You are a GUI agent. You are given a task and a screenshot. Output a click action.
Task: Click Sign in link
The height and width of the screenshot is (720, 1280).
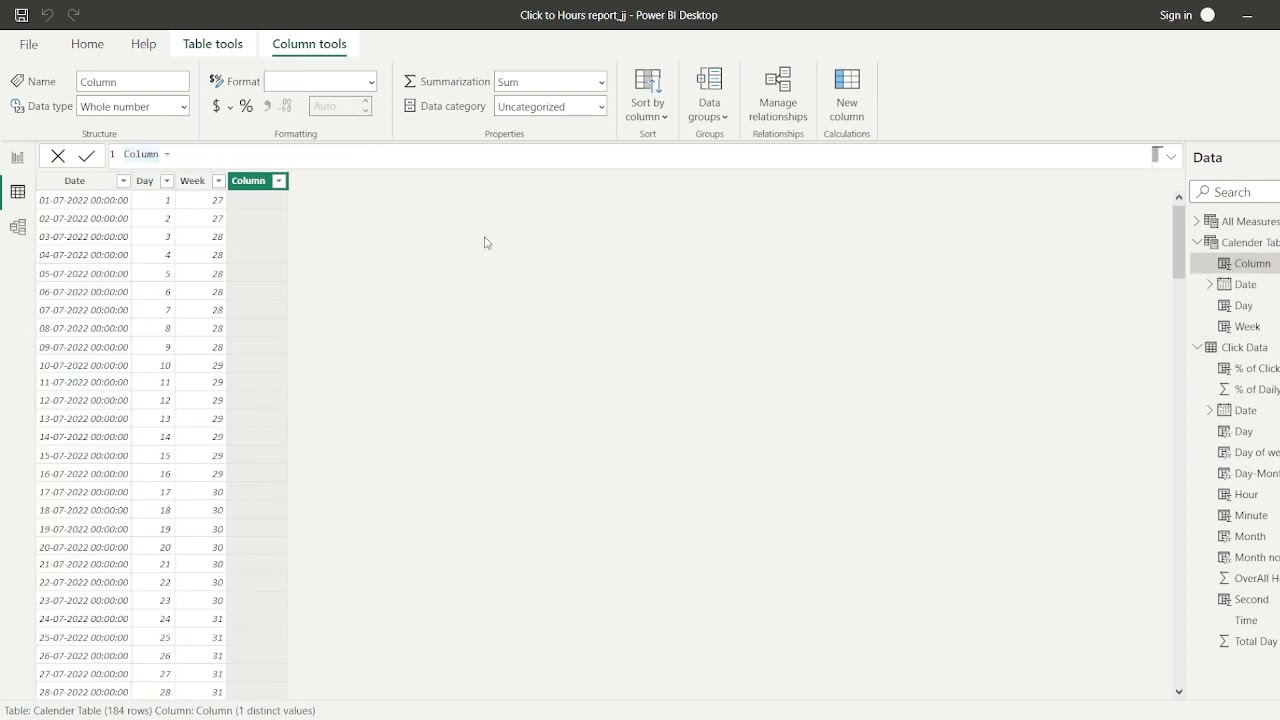[x=1176, y=15]
